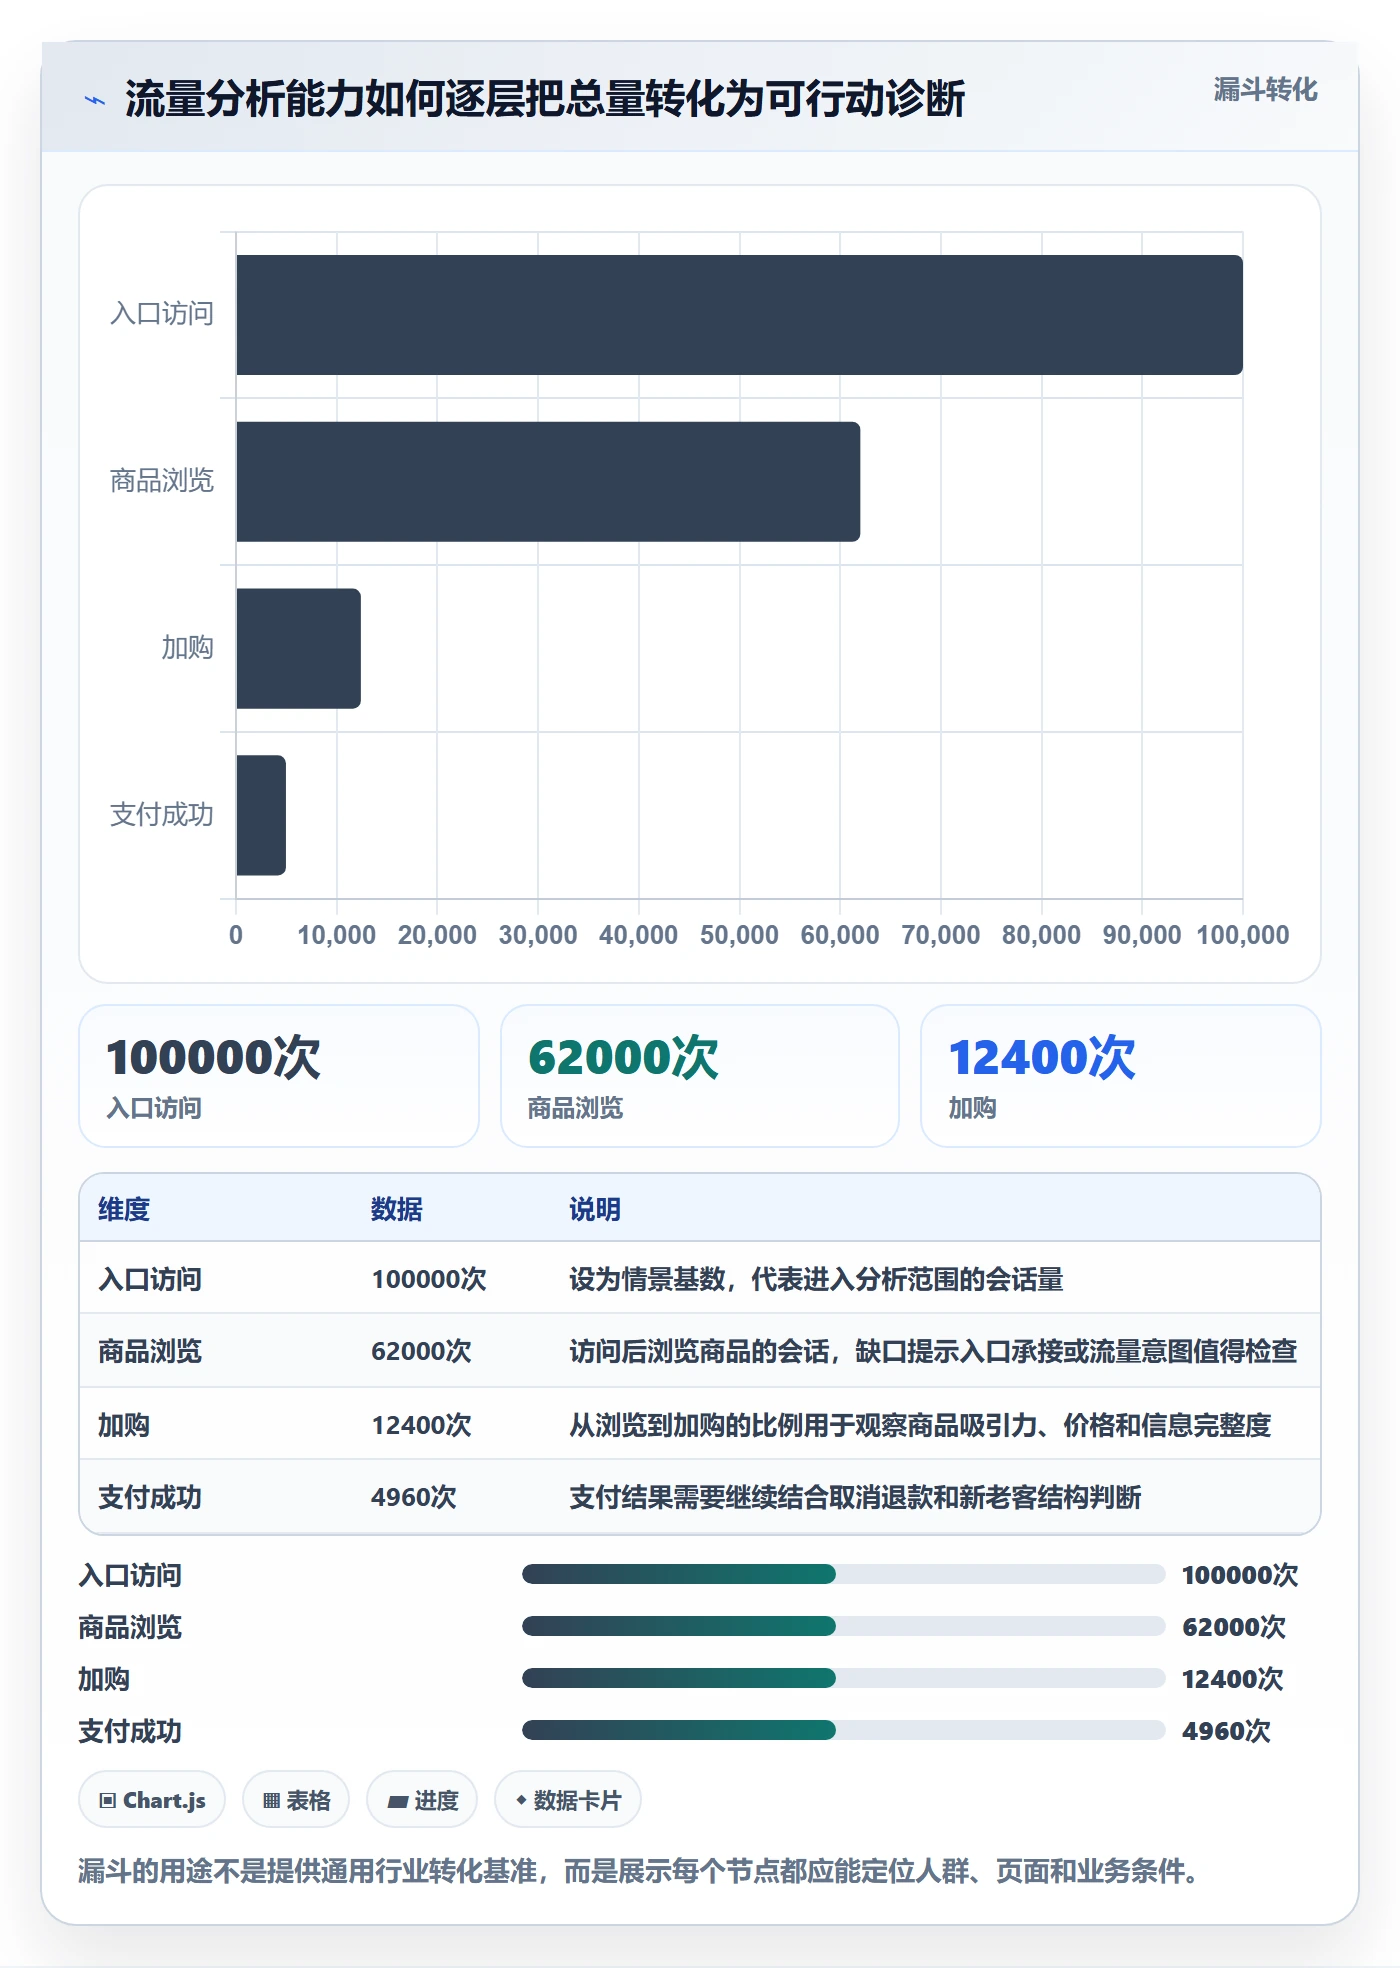The height and width of the screenshot is (1968, 1400).
Task: Click the 入口访问 y-axis label
Action: [x=162, y=314]
